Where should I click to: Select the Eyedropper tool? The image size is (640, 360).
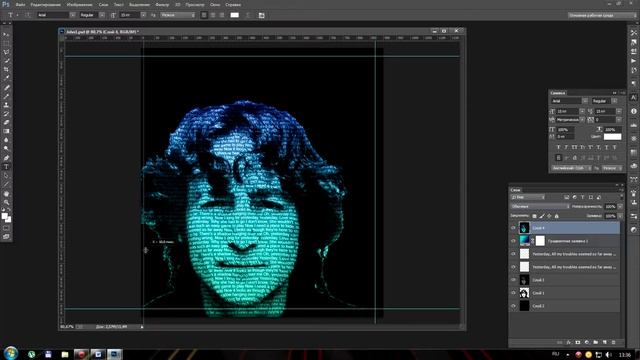(7, 78)
